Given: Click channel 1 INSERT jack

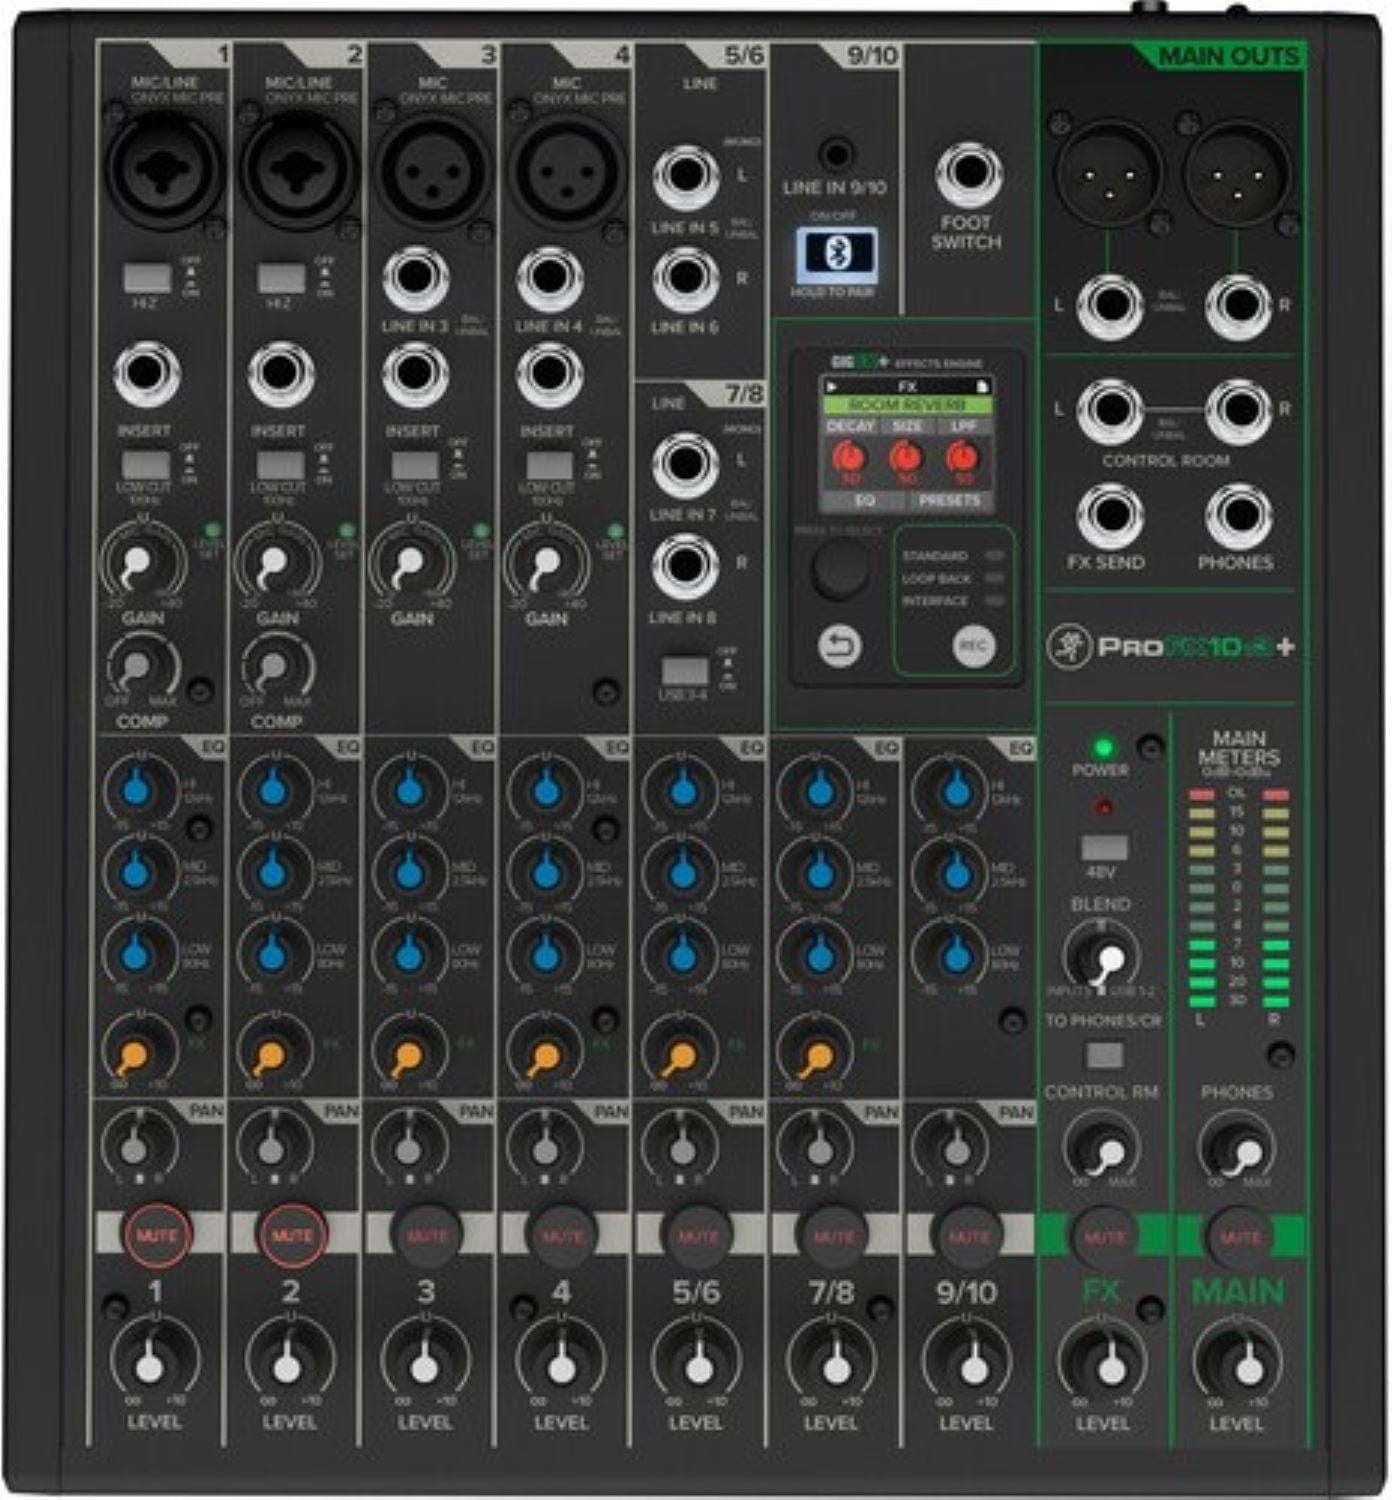Looking at the screenshot, I should click(146, 375).
